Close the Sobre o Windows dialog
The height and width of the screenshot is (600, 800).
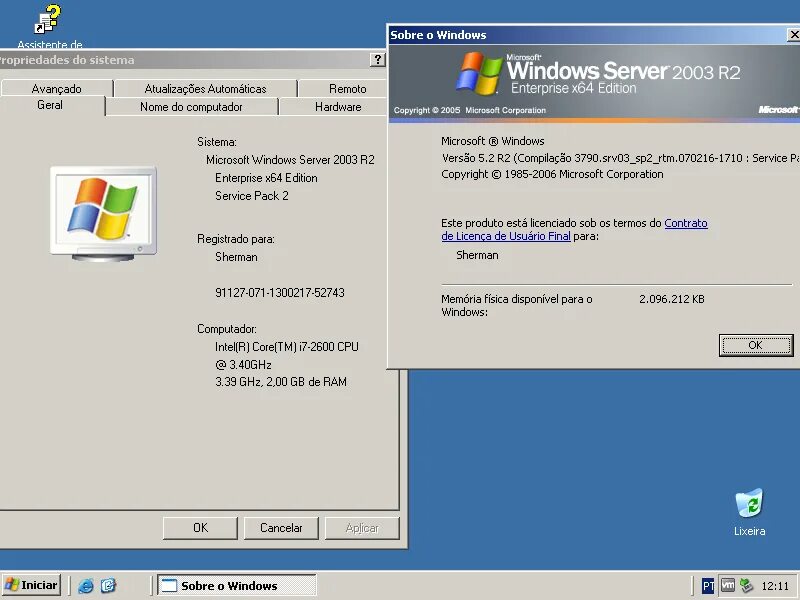click(x=794, y=35)
